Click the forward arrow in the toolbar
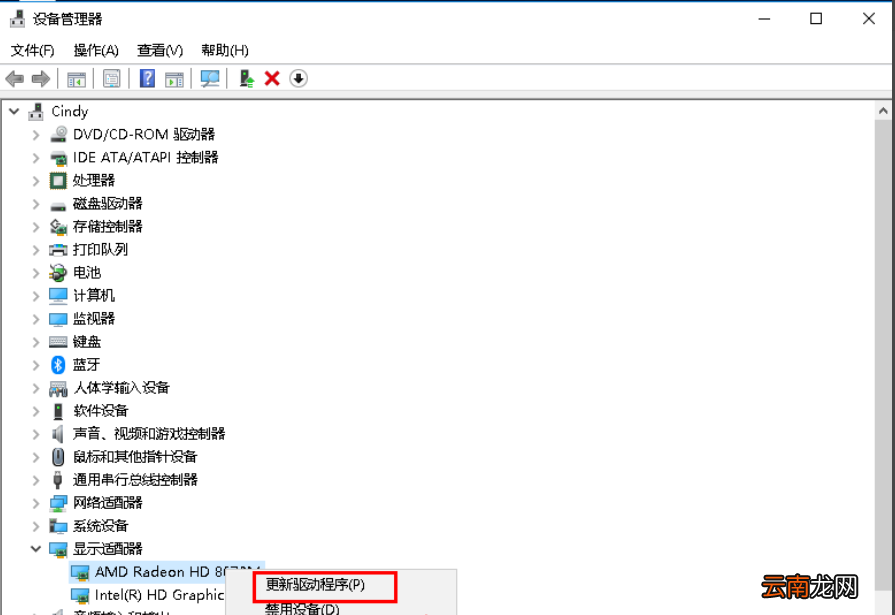 [x=41, y=78]
